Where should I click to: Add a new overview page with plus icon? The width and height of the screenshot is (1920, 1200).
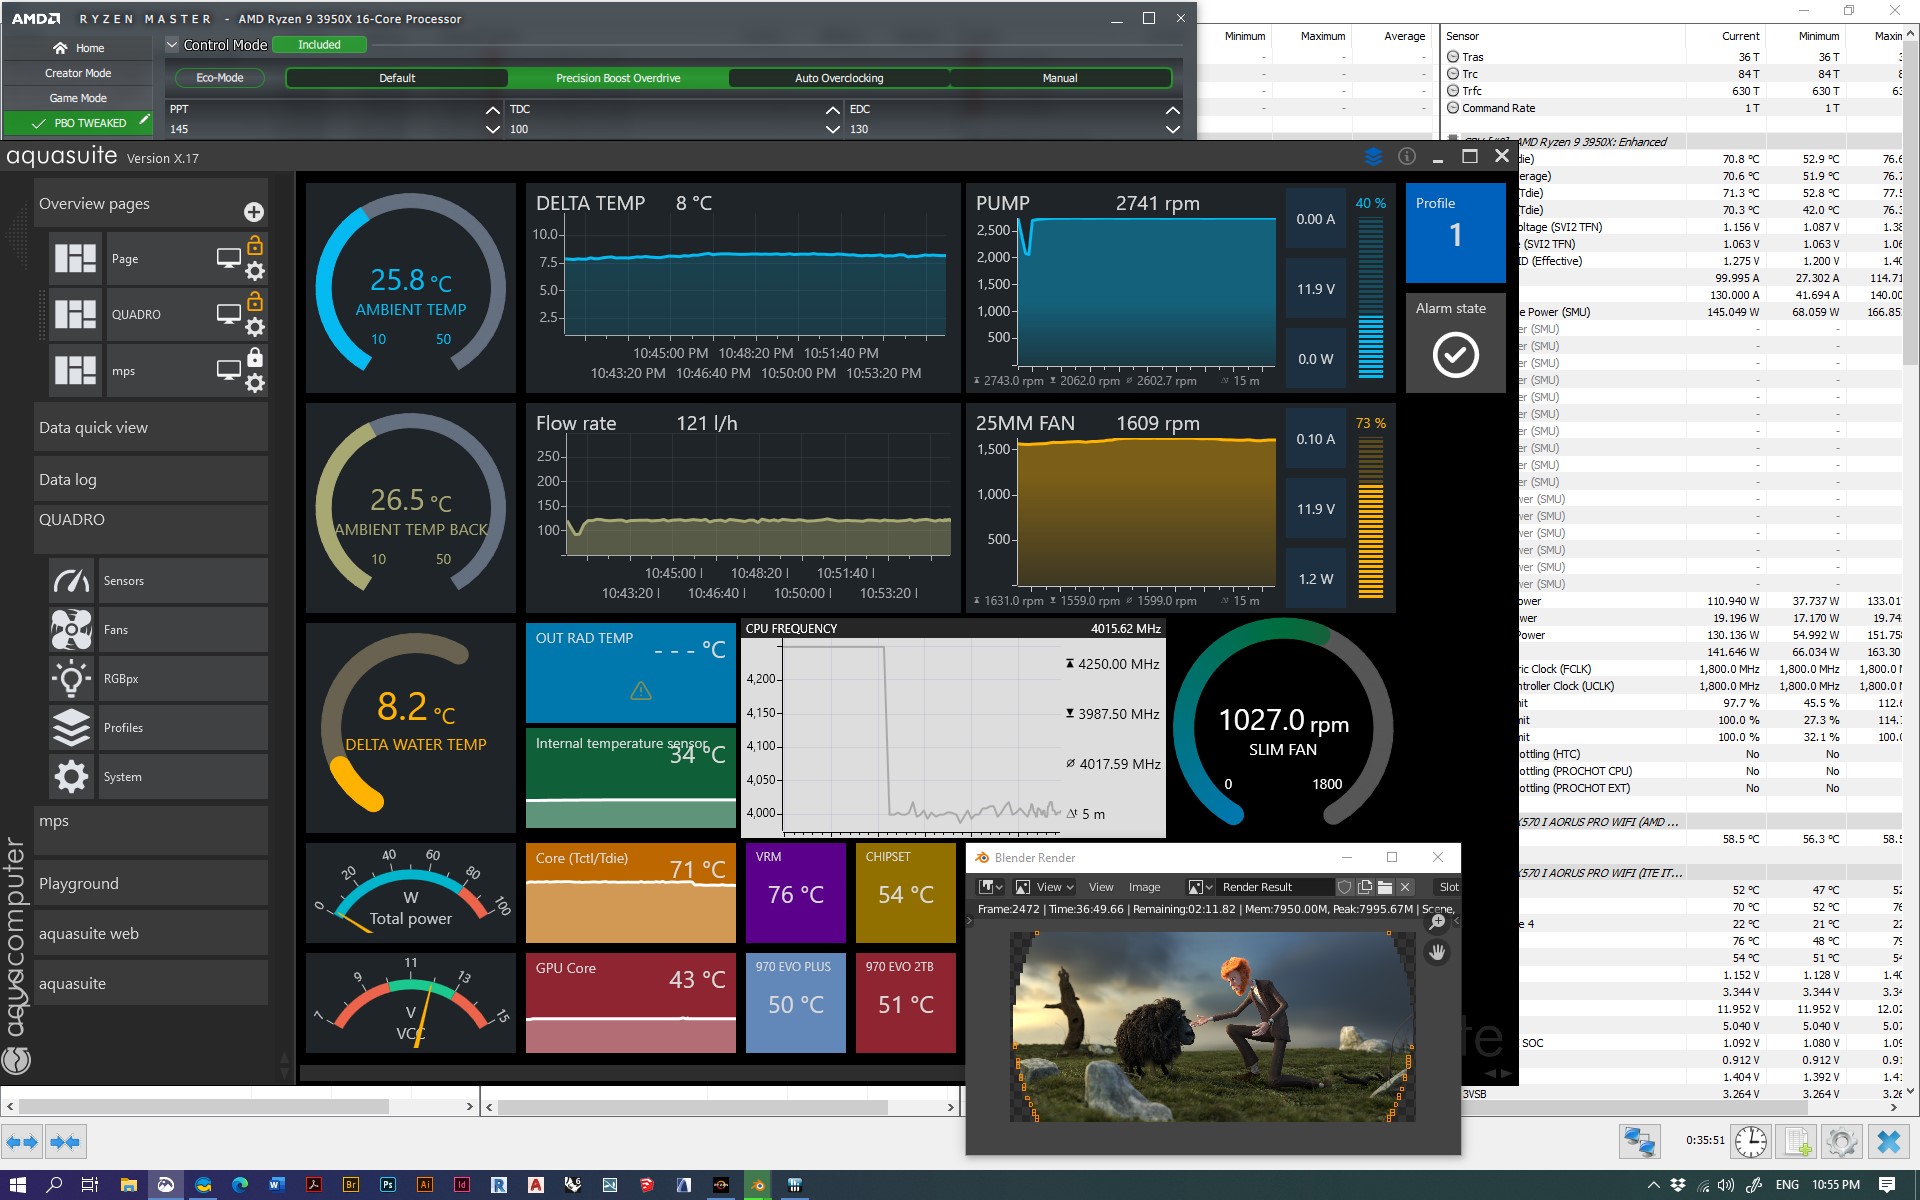(254, 212)
